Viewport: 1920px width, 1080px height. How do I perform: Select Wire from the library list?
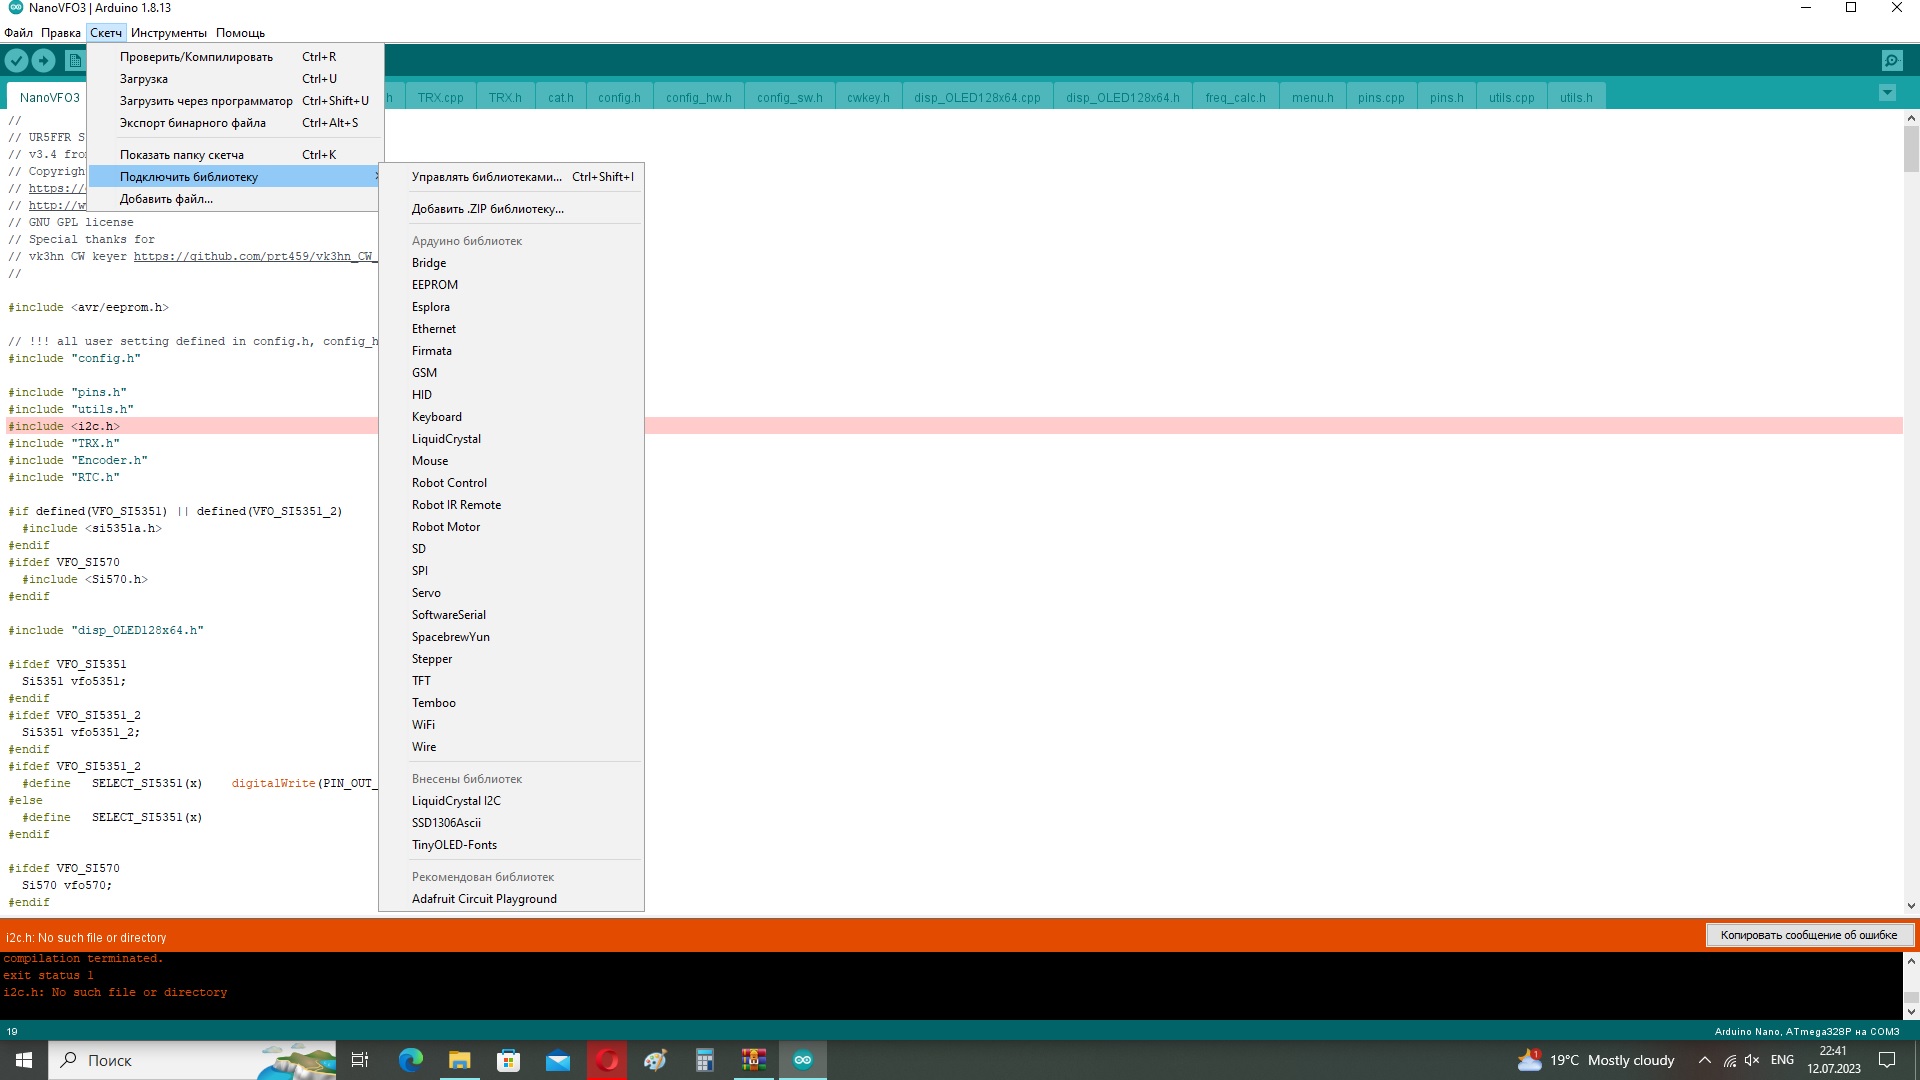tap(424, 747)
